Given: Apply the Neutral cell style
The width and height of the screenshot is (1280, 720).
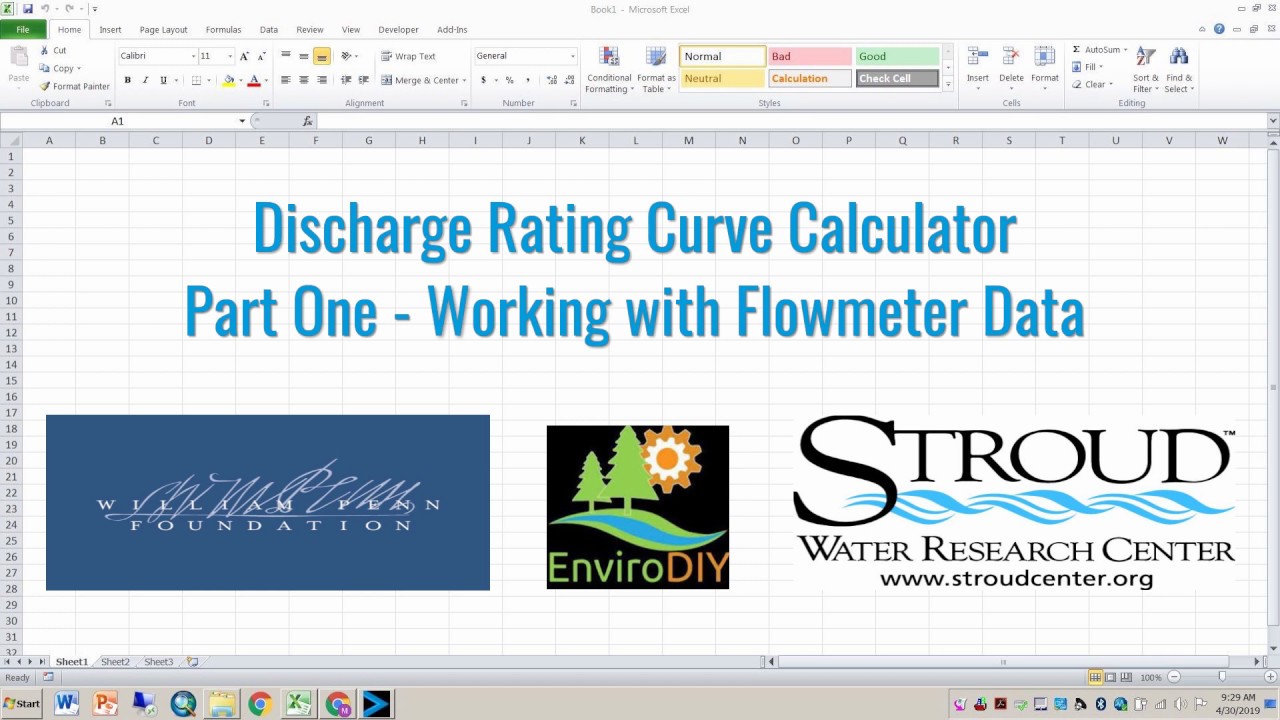Looking at the screenshot, I should coord(722,79).
